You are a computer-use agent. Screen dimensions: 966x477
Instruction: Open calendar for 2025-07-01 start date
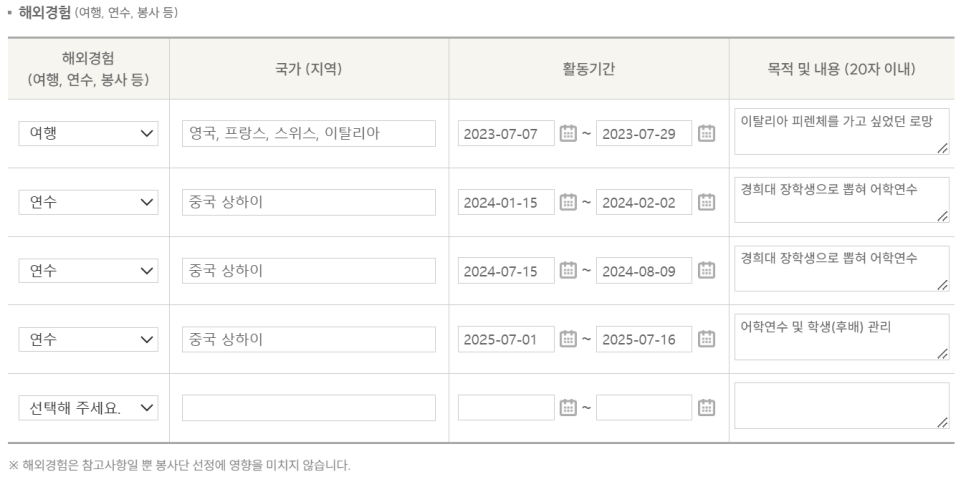[568, 339]
